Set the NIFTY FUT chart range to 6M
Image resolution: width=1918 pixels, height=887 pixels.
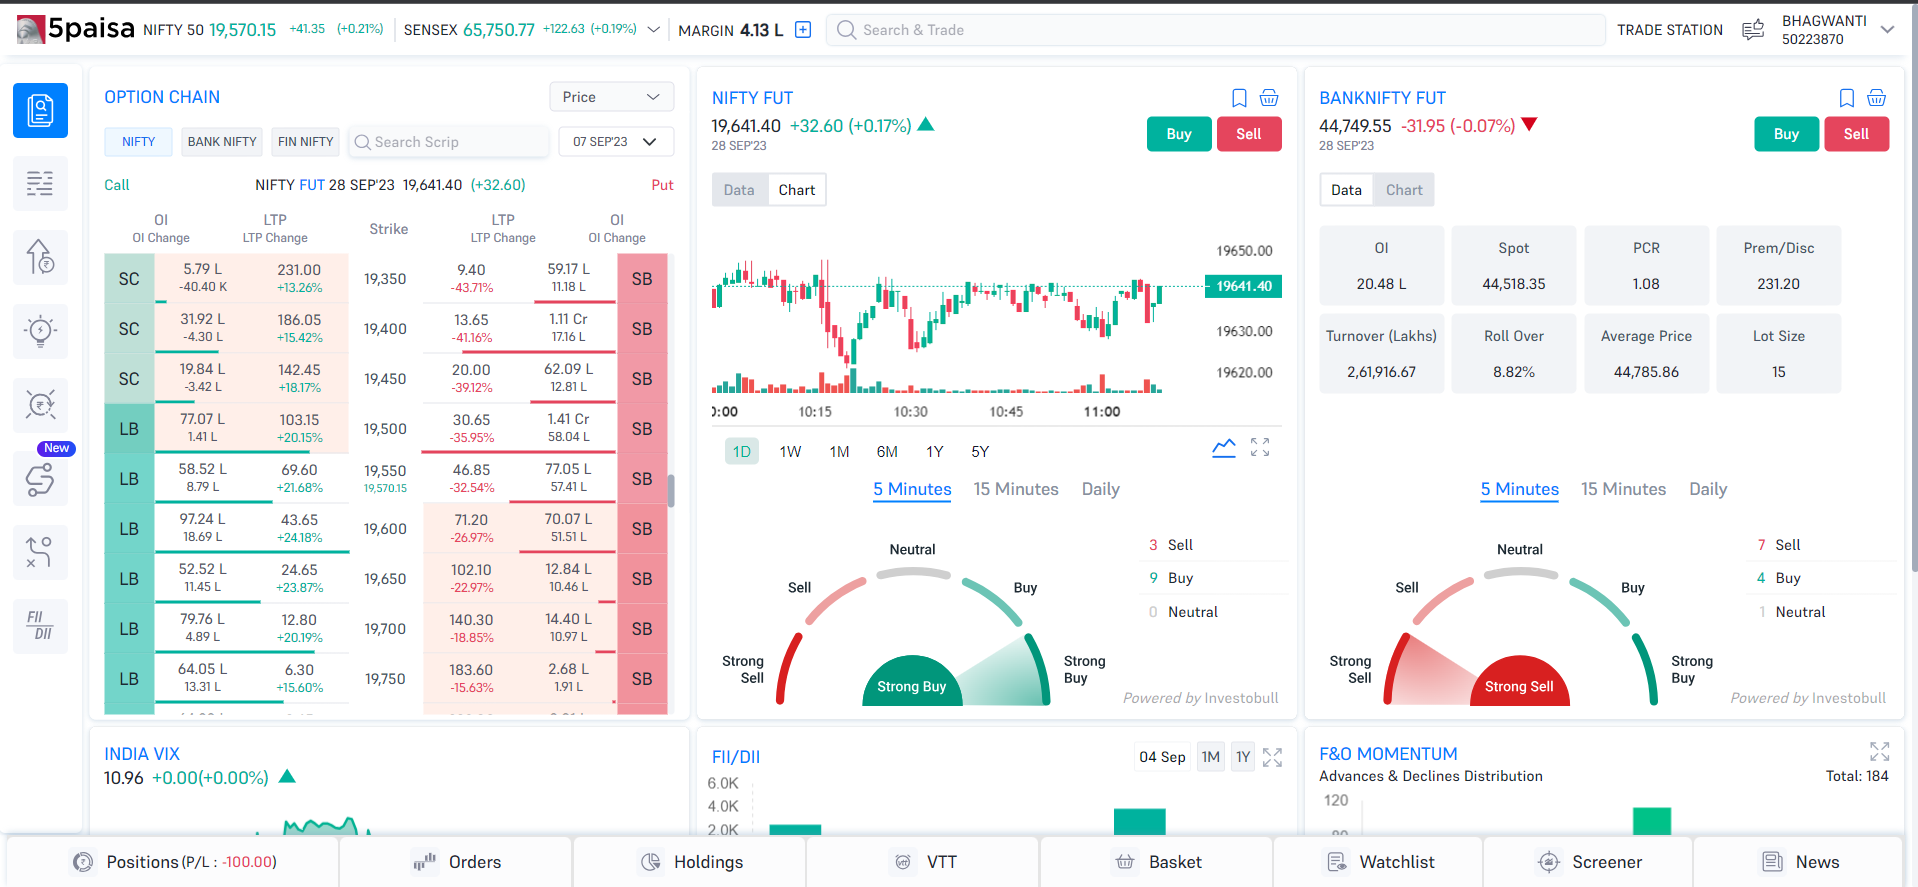[887, 452]
